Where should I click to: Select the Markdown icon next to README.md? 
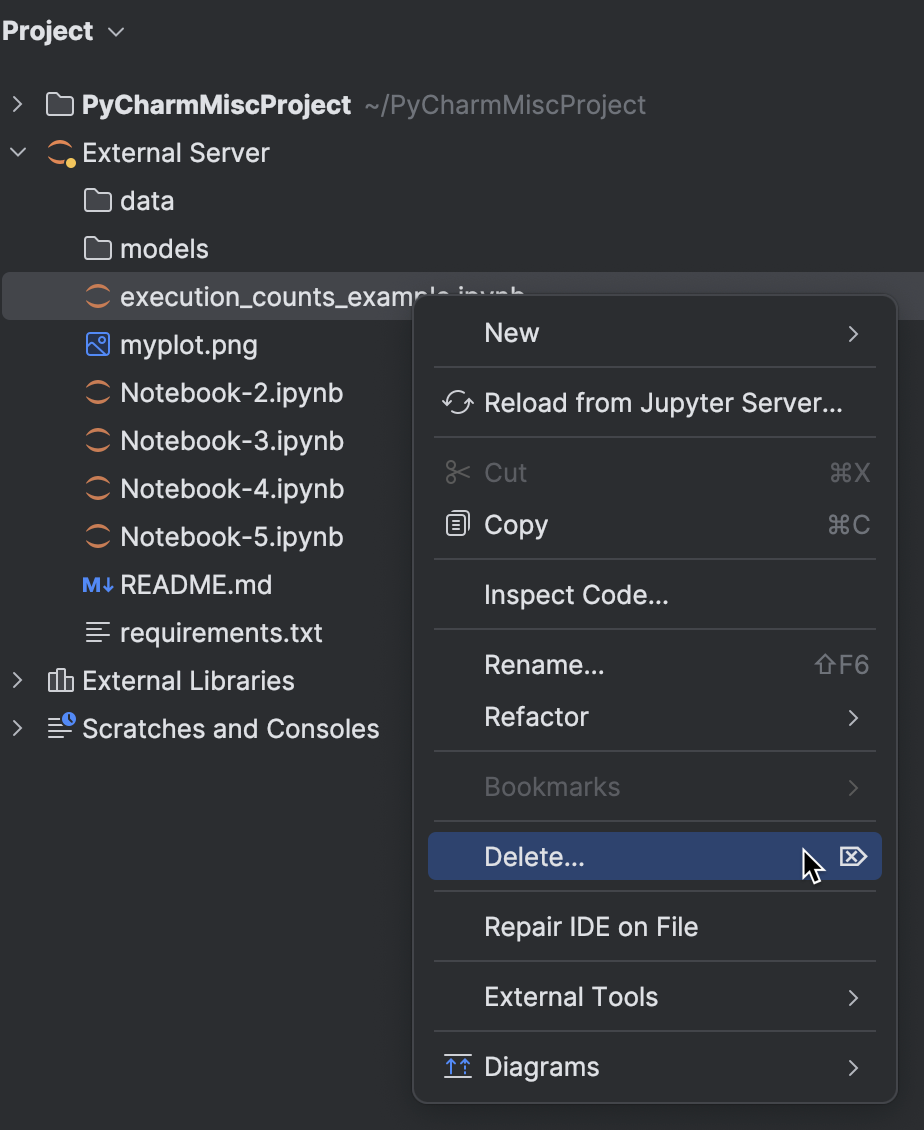pos(96,585)
